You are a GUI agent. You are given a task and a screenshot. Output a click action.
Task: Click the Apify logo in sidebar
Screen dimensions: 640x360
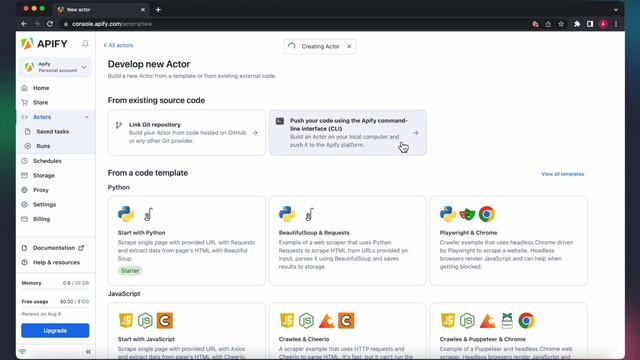(44, 44)
